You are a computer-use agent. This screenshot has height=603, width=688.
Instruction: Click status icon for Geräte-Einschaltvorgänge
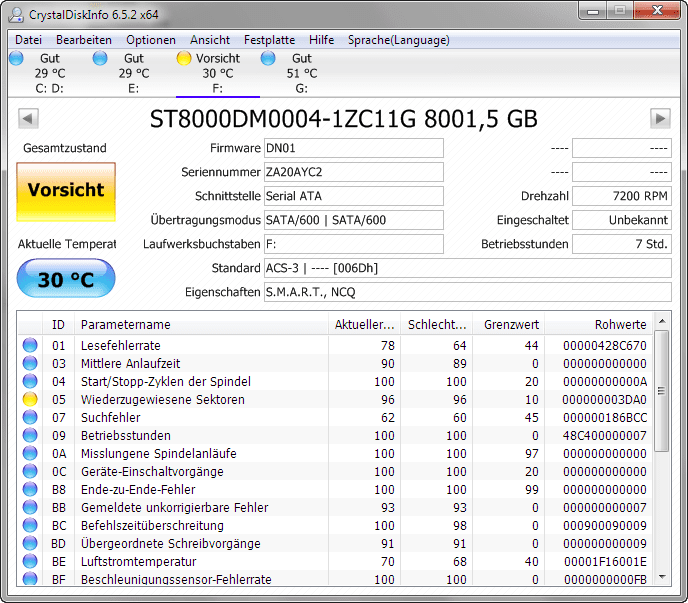tap(30, 471)
